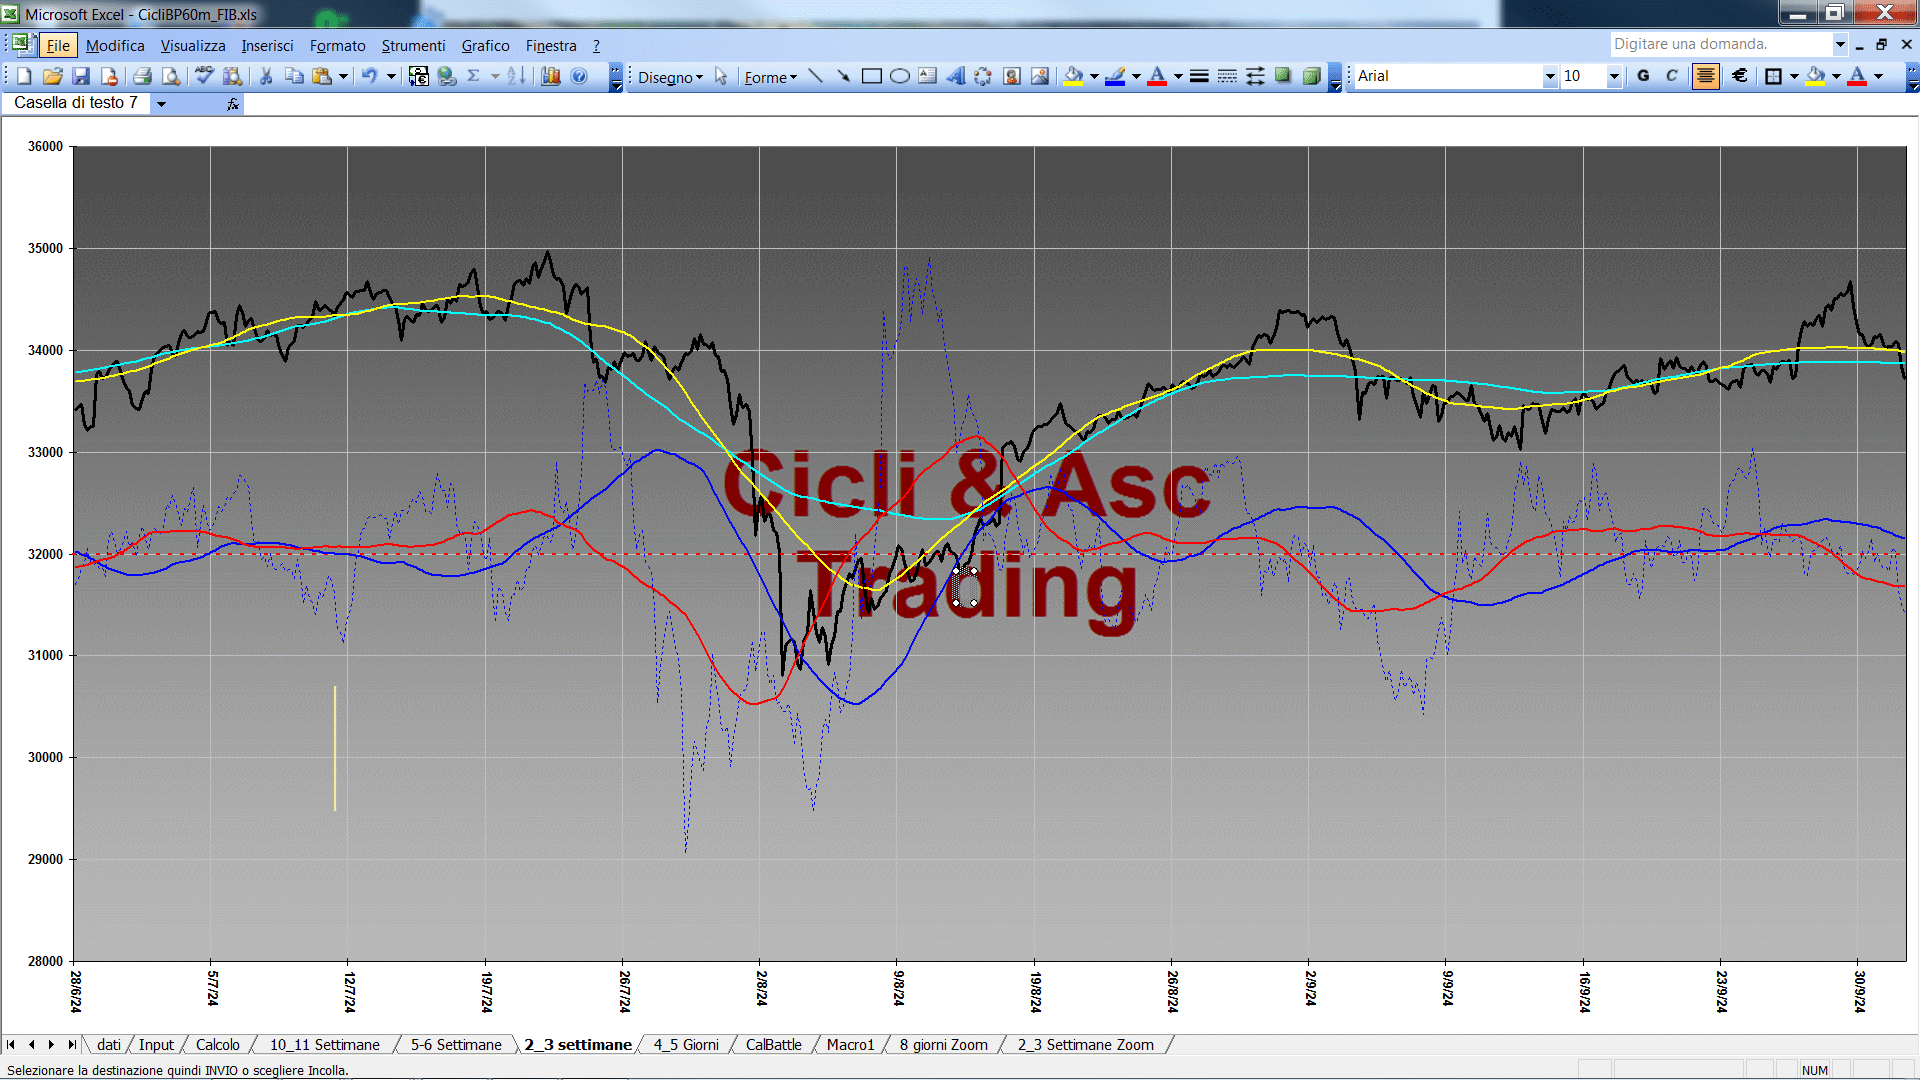Apply the yellow fill color in the drawing toolbar
This screenshot has width=1920, height=1080.
coord(1073,76)
